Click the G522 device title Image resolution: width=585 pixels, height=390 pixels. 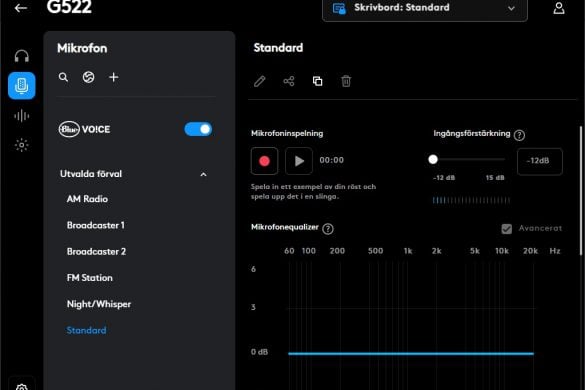(69, 7)
